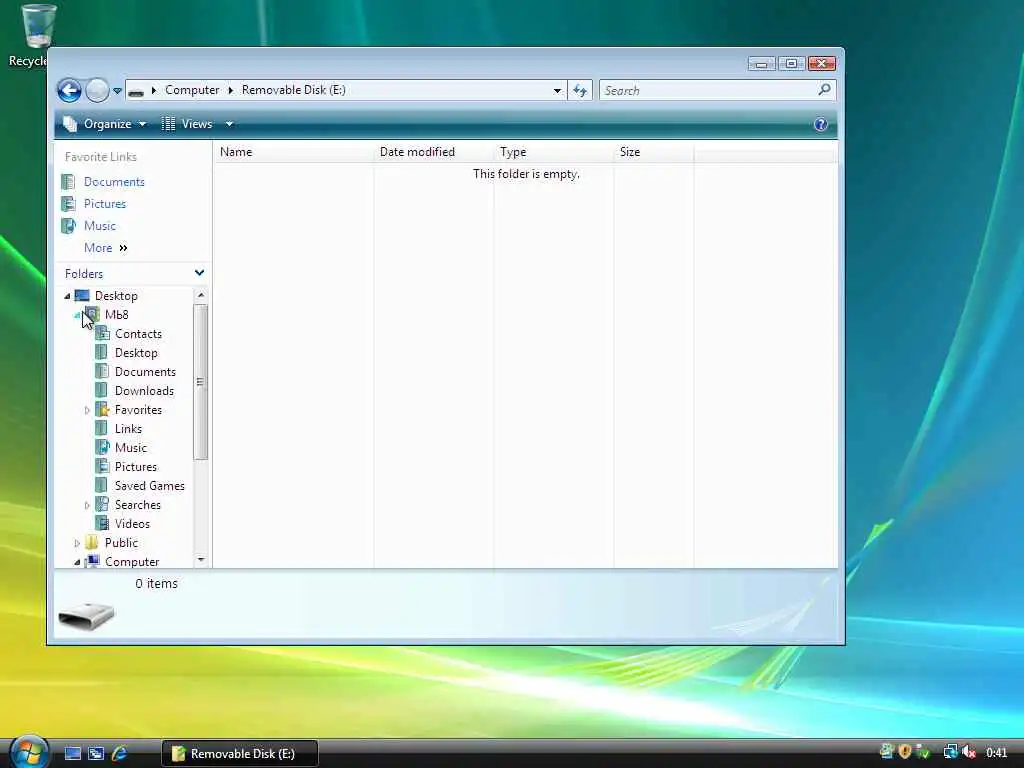Expand the Public tree node
Viewport: 1024px width, 768px height.
(77, 543)
